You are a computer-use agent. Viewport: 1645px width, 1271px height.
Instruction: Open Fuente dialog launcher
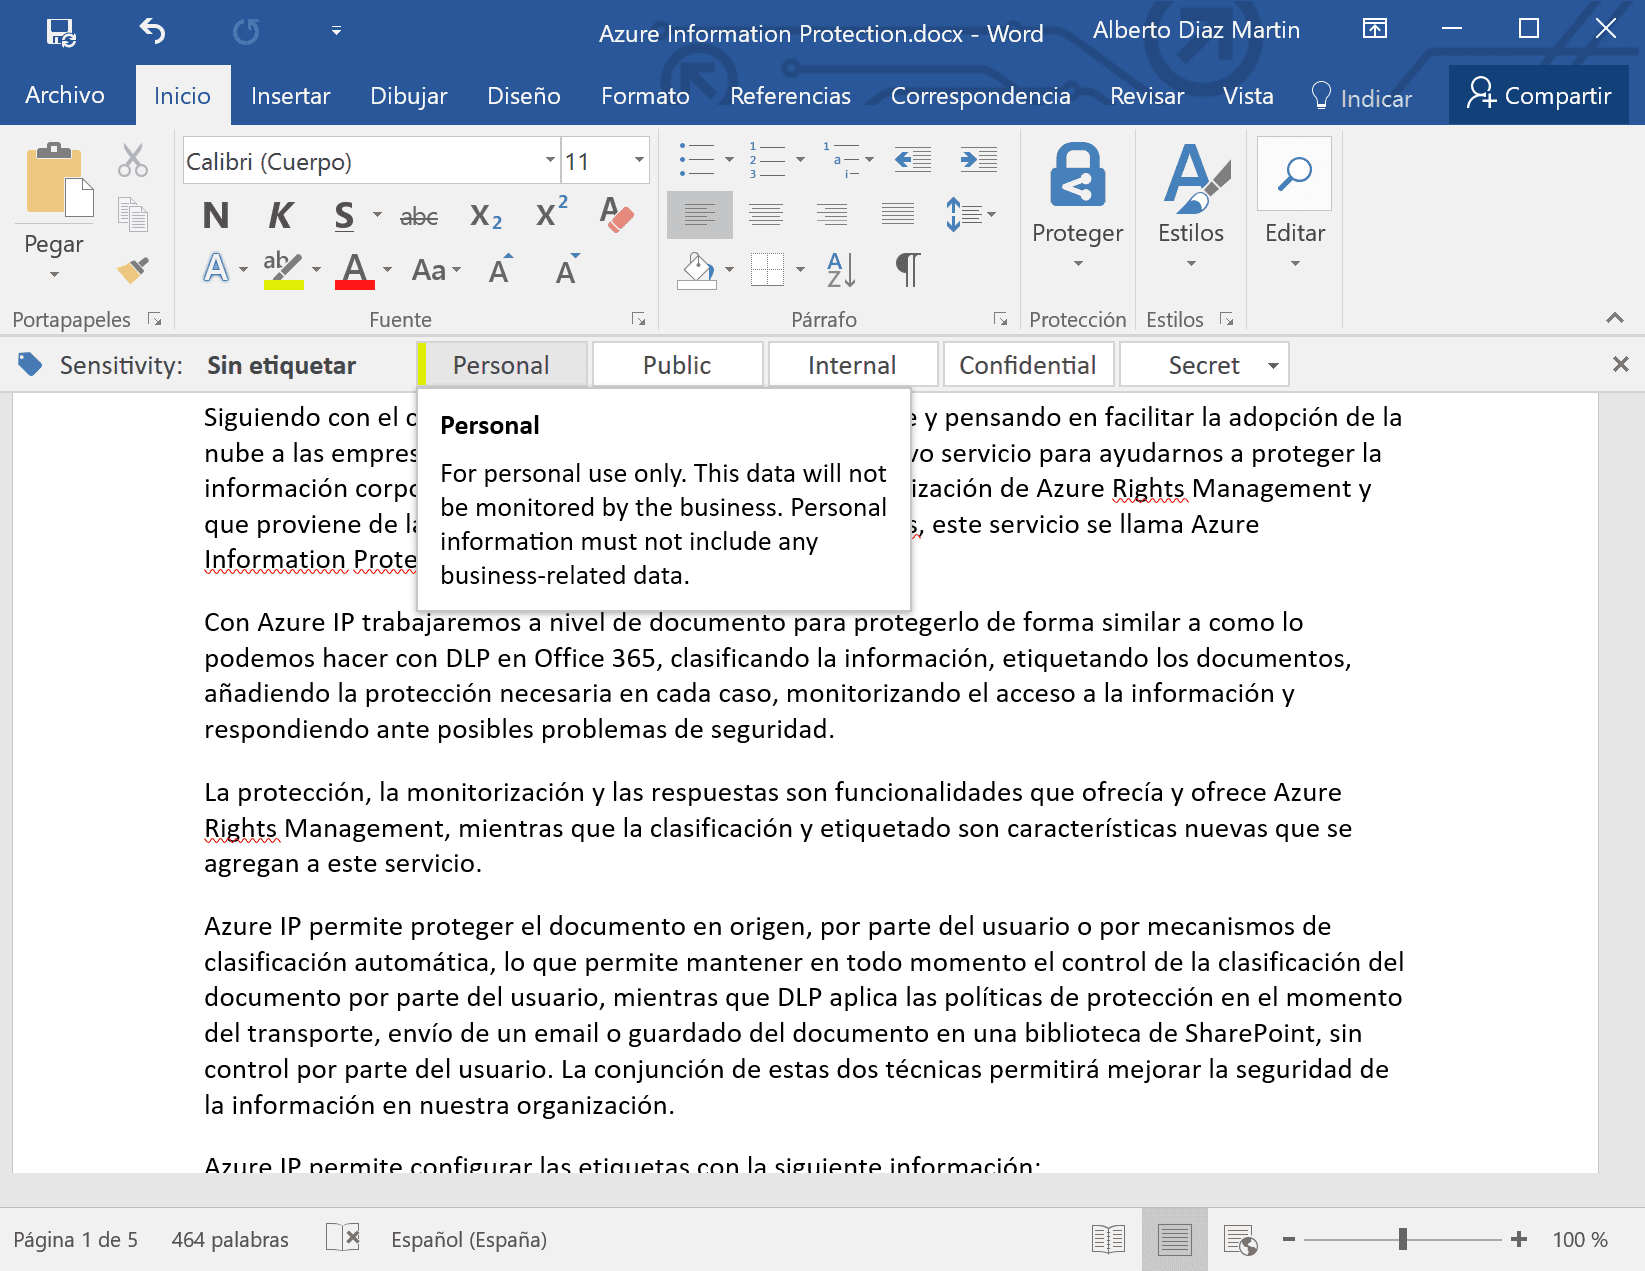638,319
